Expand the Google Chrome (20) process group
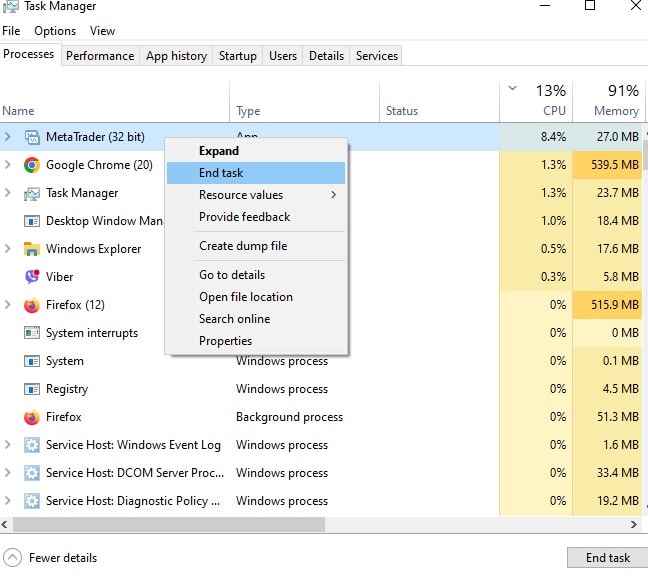Image resolution: width=648 pixels, height=579 pixels. tap(7, 164)
